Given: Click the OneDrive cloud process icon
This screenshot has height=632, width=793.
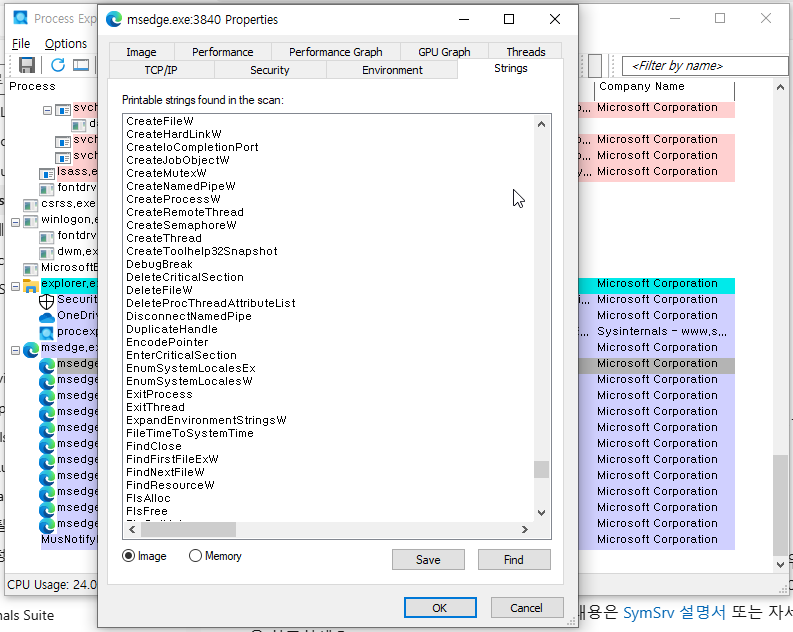Looking at the screenshot, I should pyautogui.click(x=47, y=318).
